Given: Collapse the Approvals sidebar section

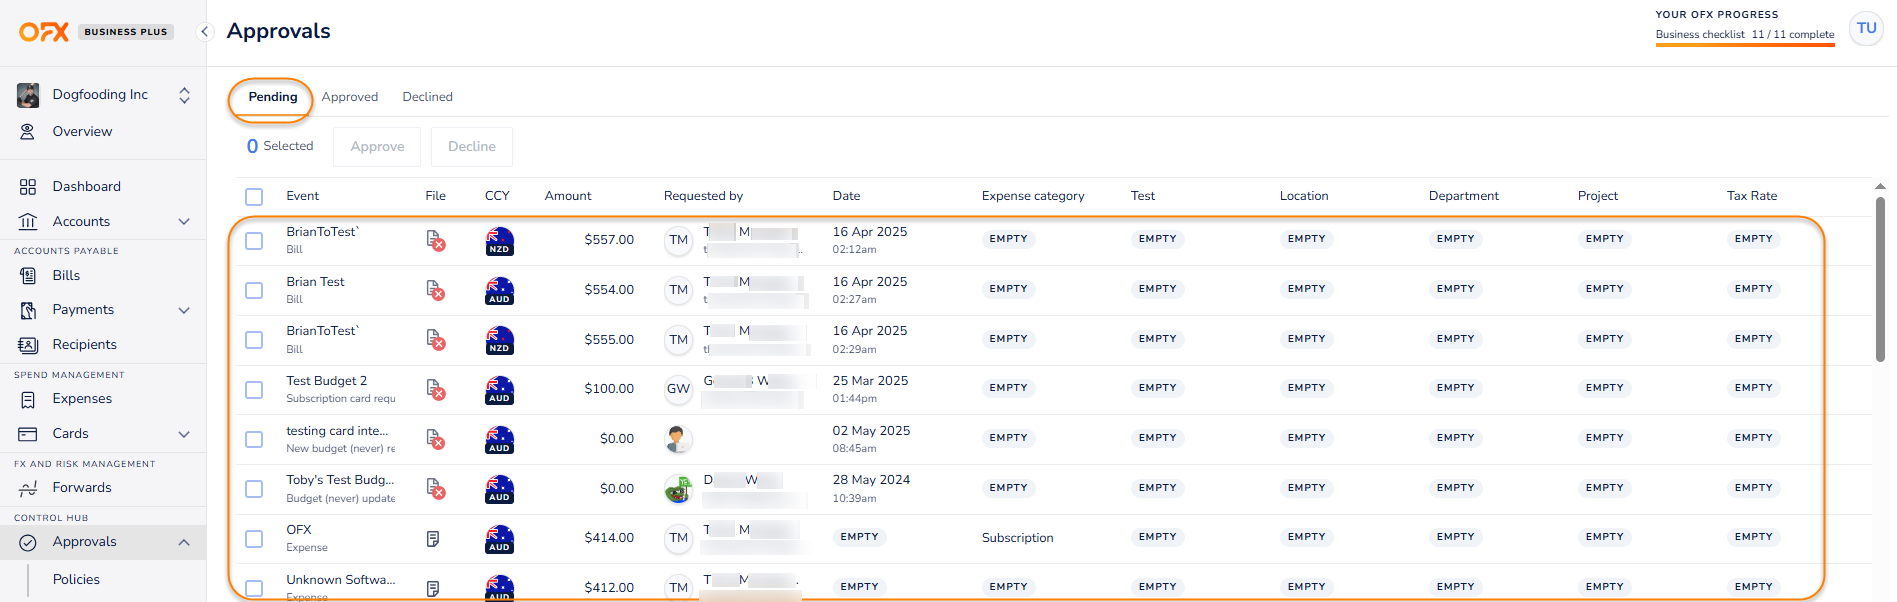Looking at the screenshot, I should coord(184,542).
